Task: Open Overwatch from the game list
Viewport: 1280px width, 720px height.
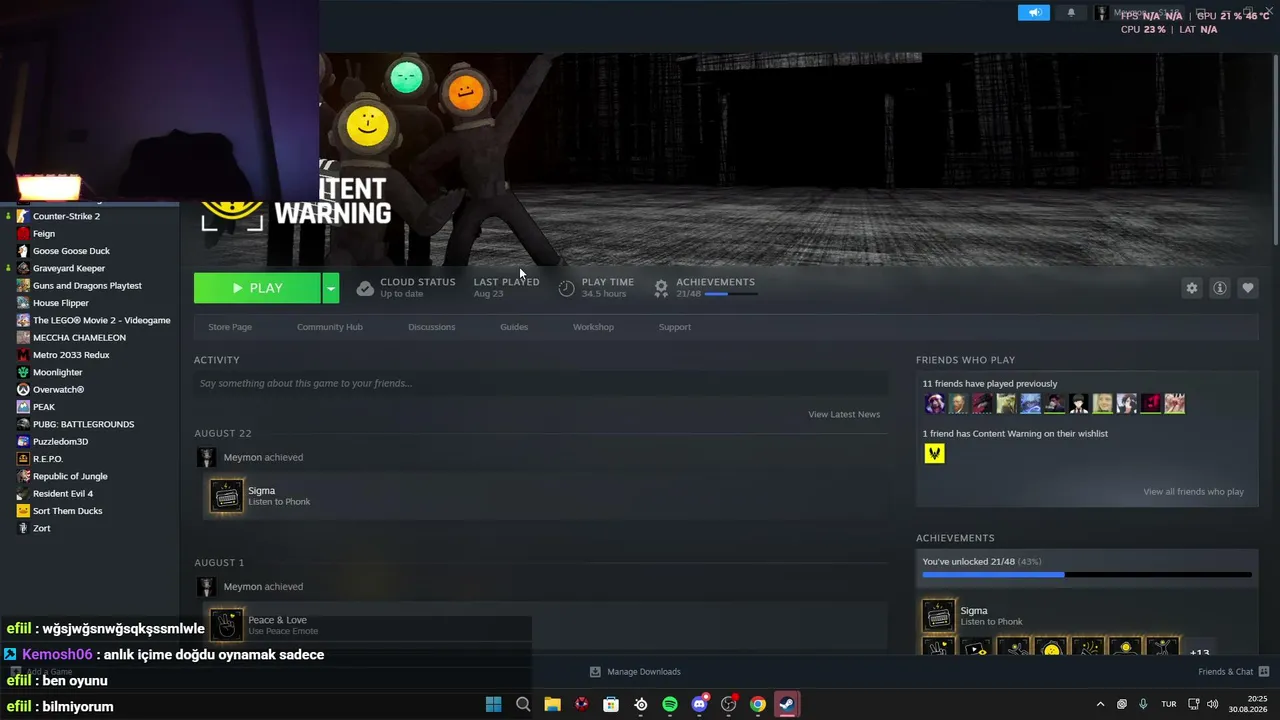Action: 58,390
